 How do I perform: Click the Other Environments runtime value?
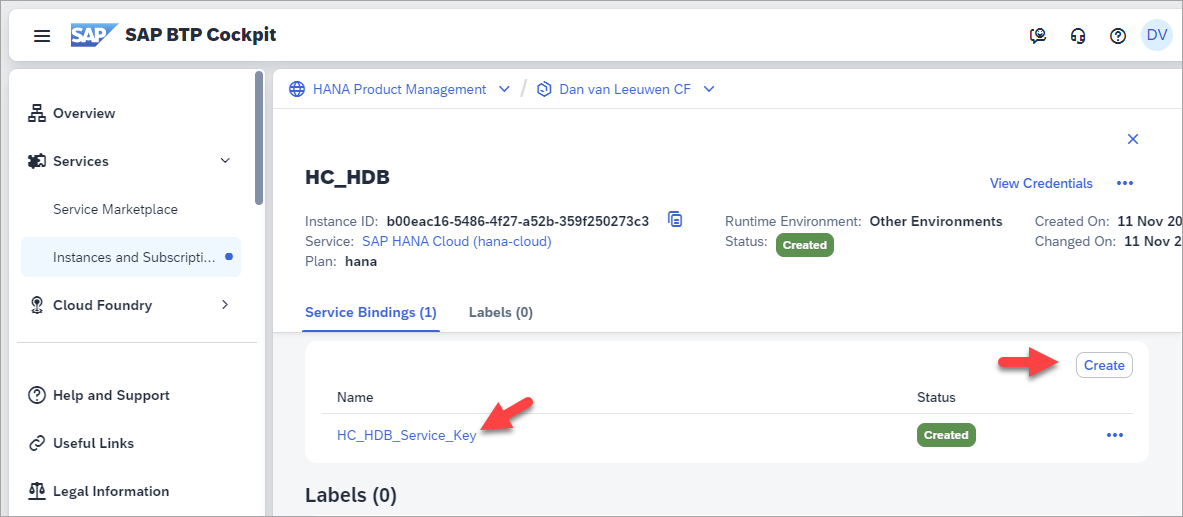[936, 221]
